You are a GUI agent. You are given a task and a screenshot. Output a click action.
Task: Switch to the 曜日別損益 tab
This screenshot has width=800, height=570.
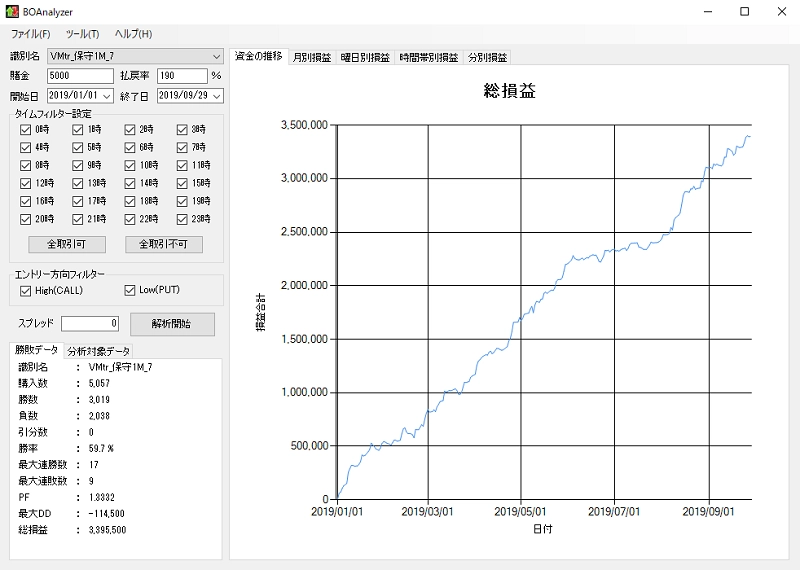[365, 58]
